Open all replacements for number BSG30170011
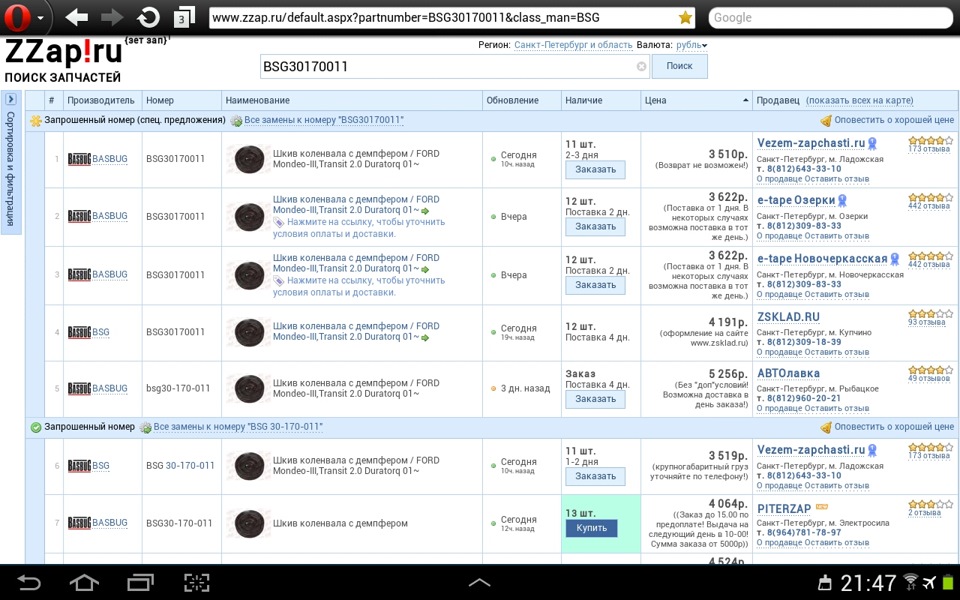960x600 pixels. pos(324,120)
